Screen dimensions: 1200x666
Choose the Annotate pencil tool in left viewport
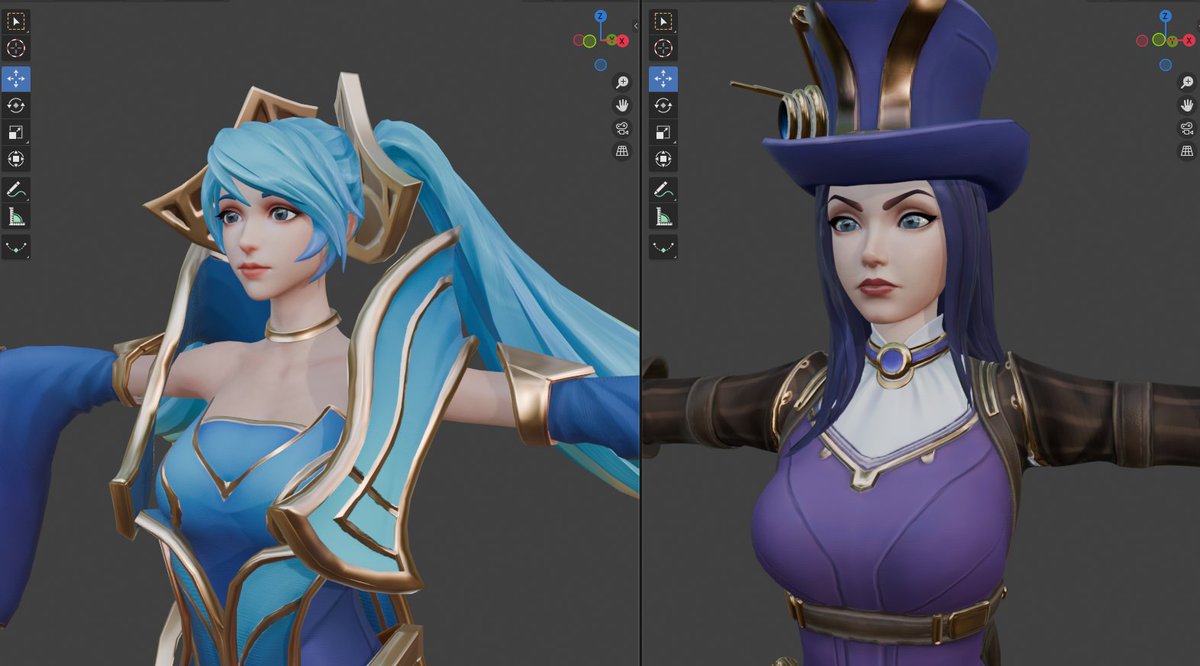(x=16, y=189)
